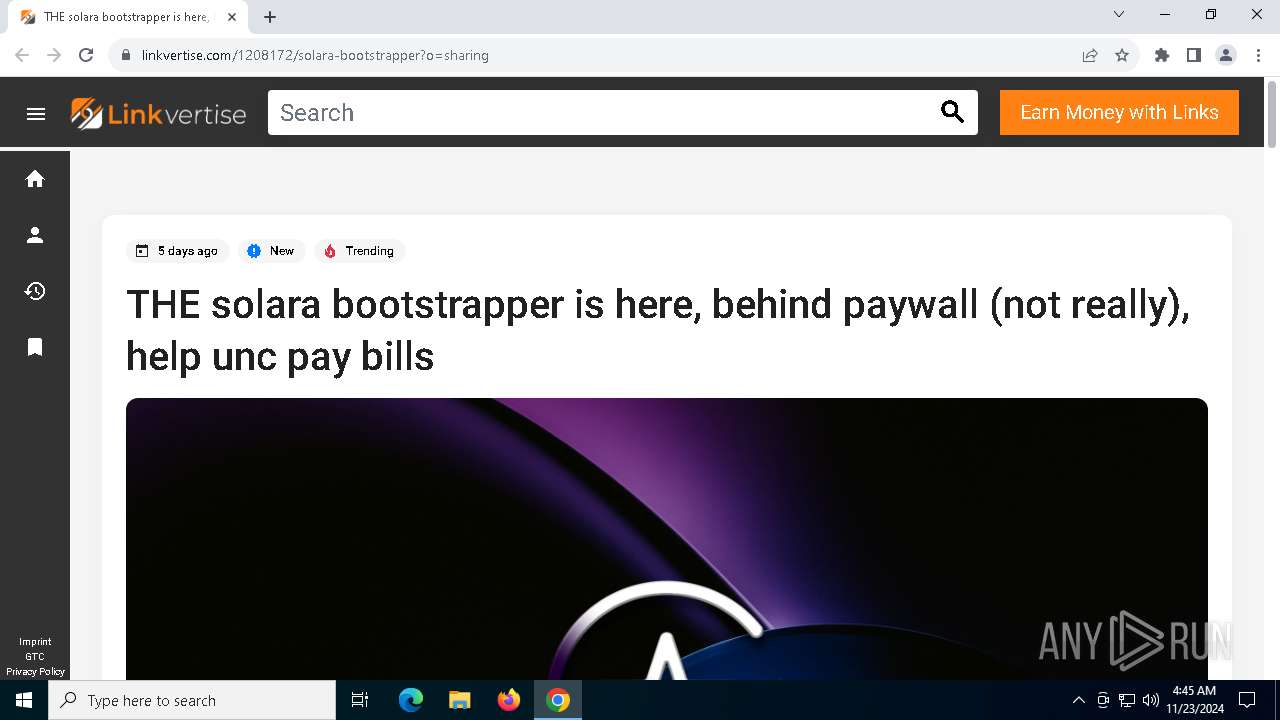
Task: Bookmark this page with the star
Action: pyautogui.click(x=1122, y=55)
